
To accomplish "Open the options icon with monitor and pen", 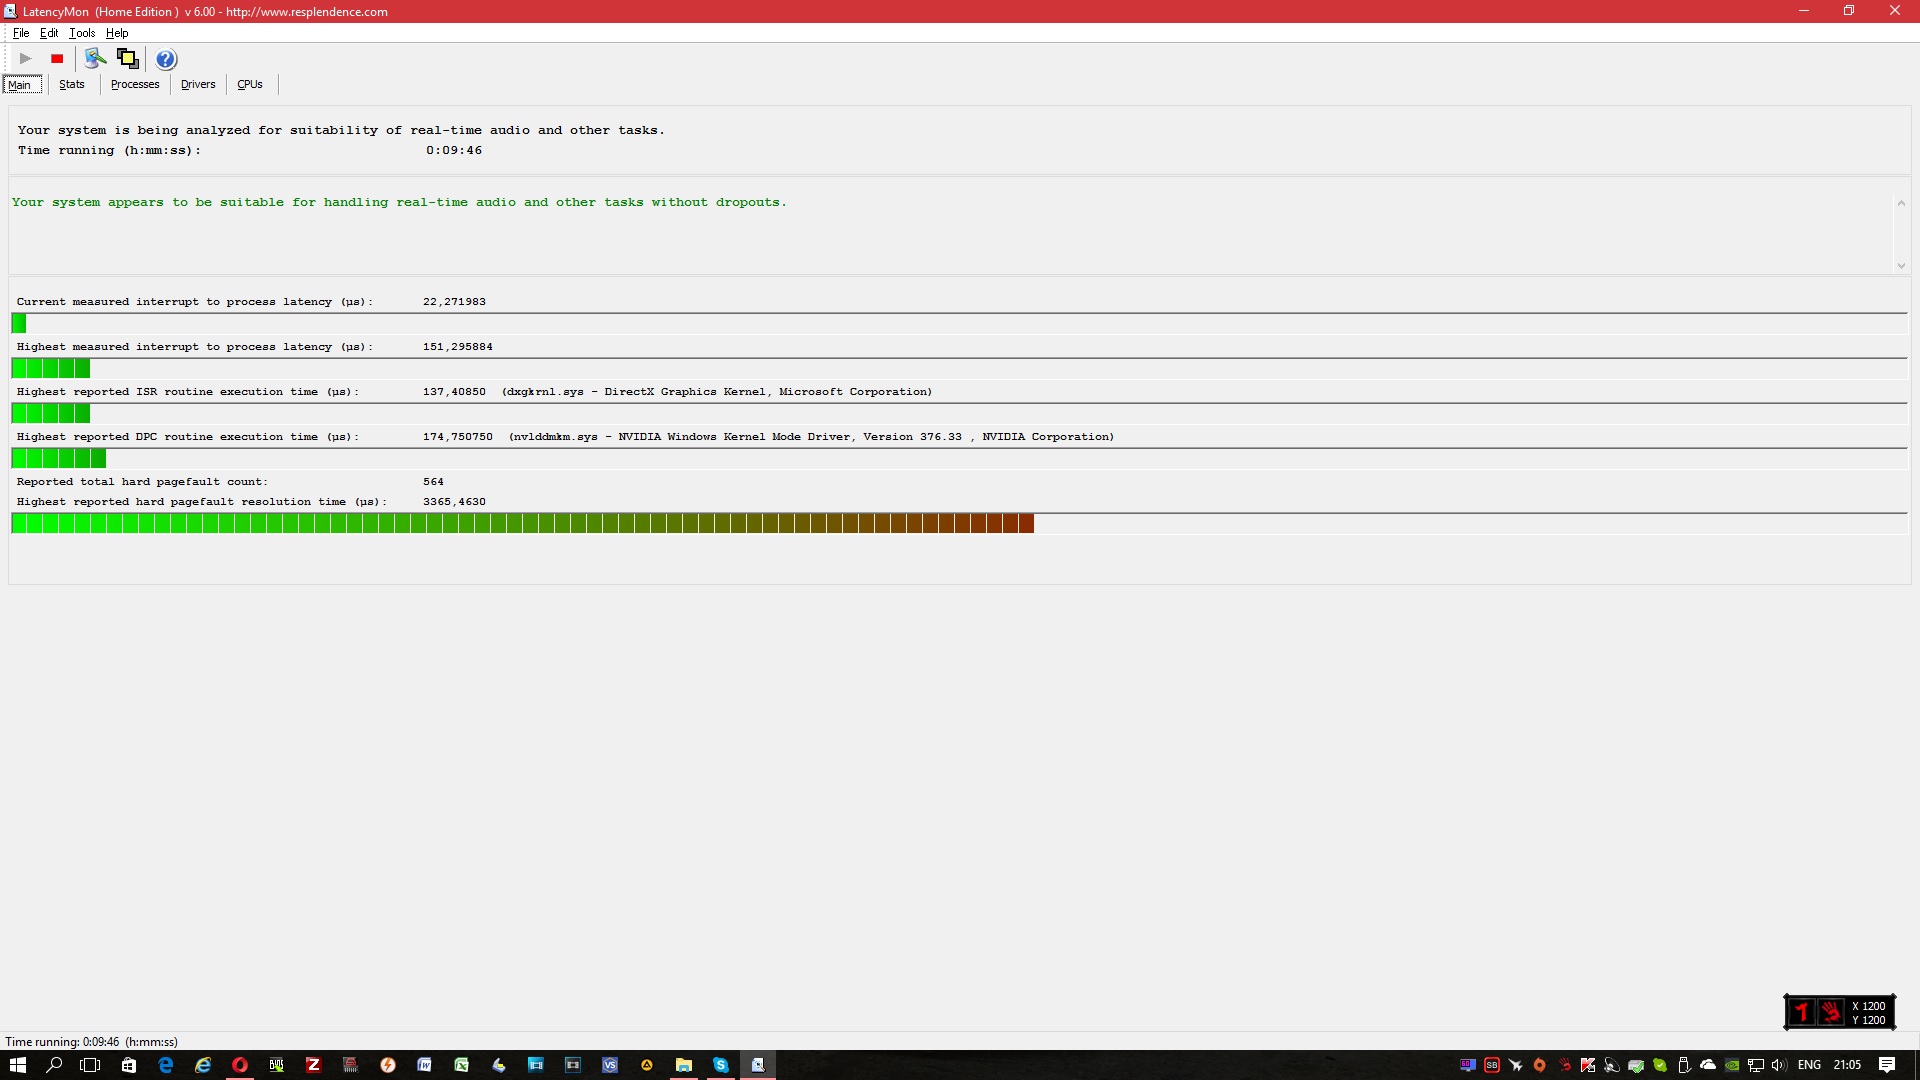I will click(95, 59).
